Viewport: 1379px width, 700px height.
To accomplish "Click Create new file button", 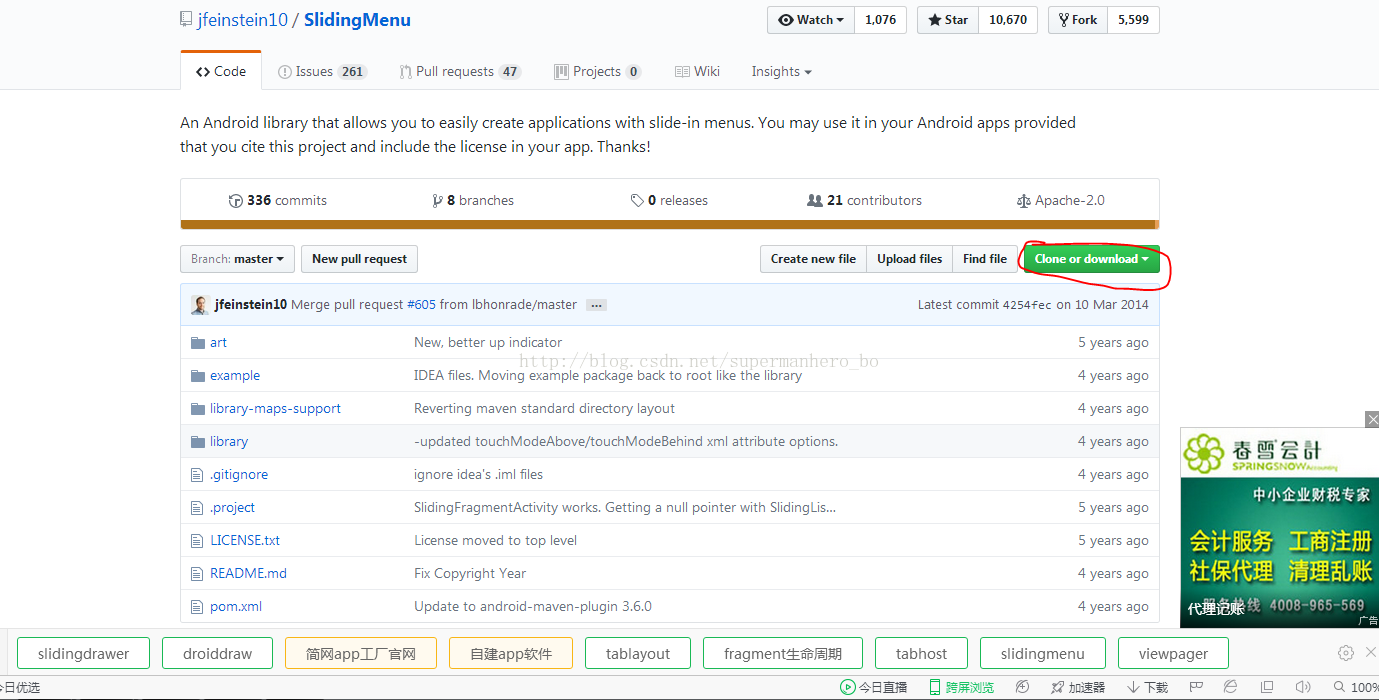I will (x=813, y=259).
